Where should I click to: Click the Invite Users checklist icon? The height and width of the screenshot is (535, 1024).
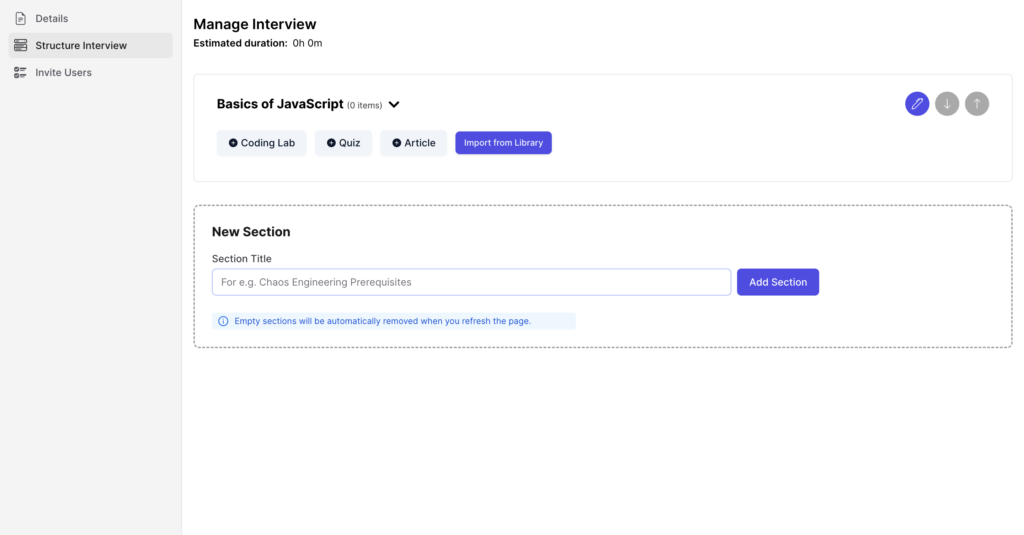pos(20,73)
